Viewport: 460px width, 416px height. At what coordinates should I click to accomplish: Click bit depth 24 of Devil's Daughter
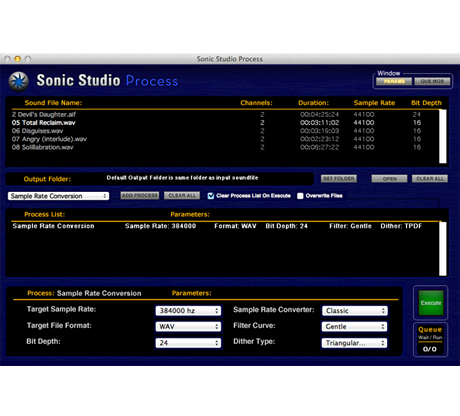coord(417,114)
